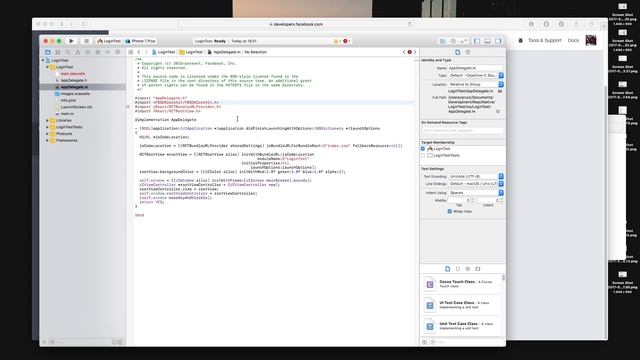This screenshot has width=640, height=360.
Task: Open the related items menu in jump bar
Action: [x=131, y=52]
